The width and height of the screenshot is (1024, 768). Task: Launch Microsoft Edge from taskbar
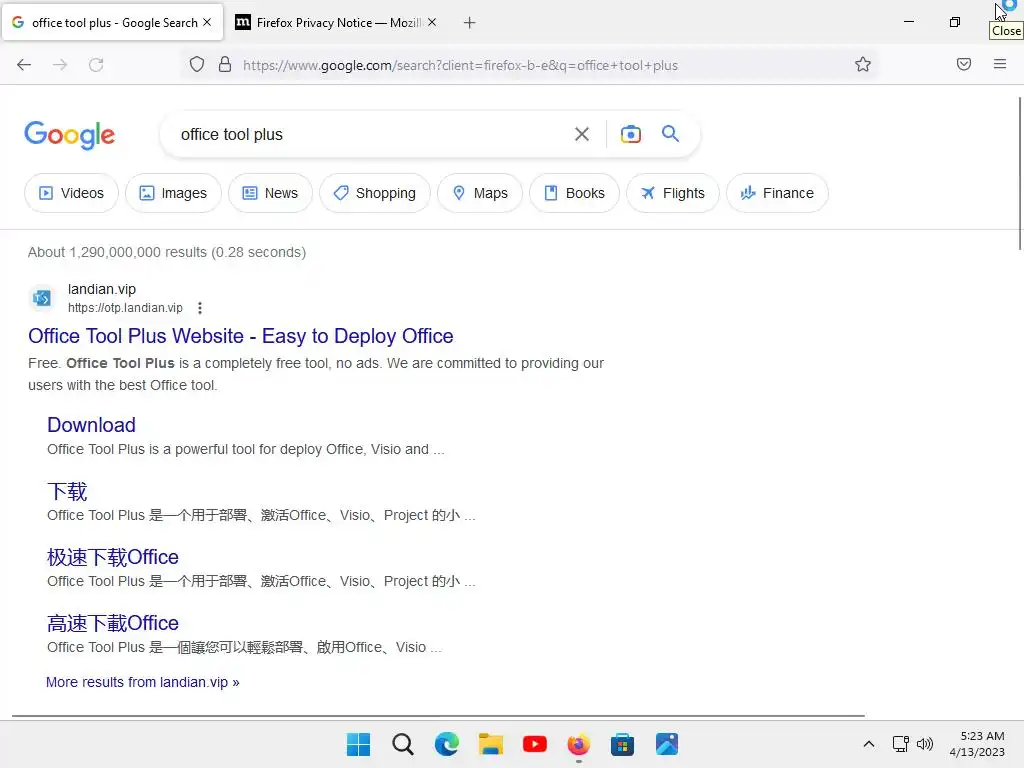point(447,744)
